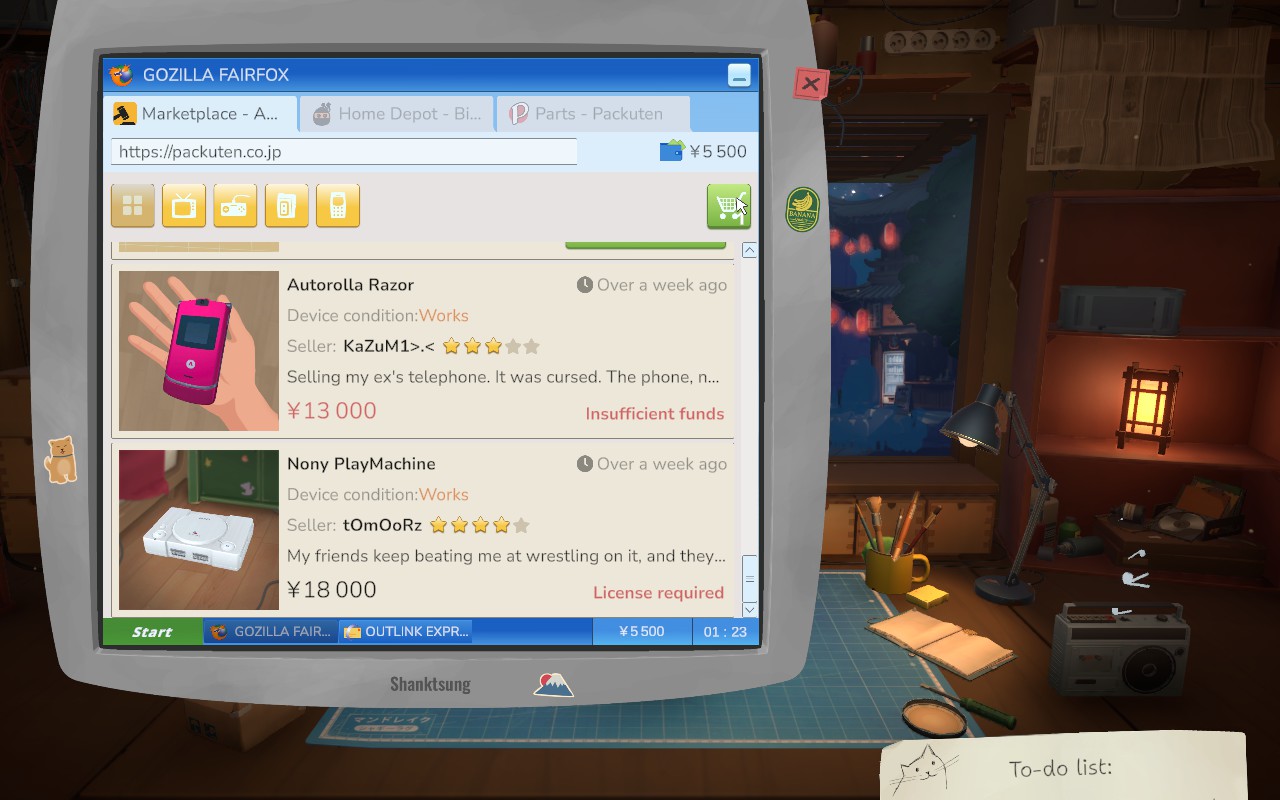Image resolution: width=1280 pixels, height=800 pixels.
Task: Read the Nony PlayMachine description text
Action: [x=506, y=556]
